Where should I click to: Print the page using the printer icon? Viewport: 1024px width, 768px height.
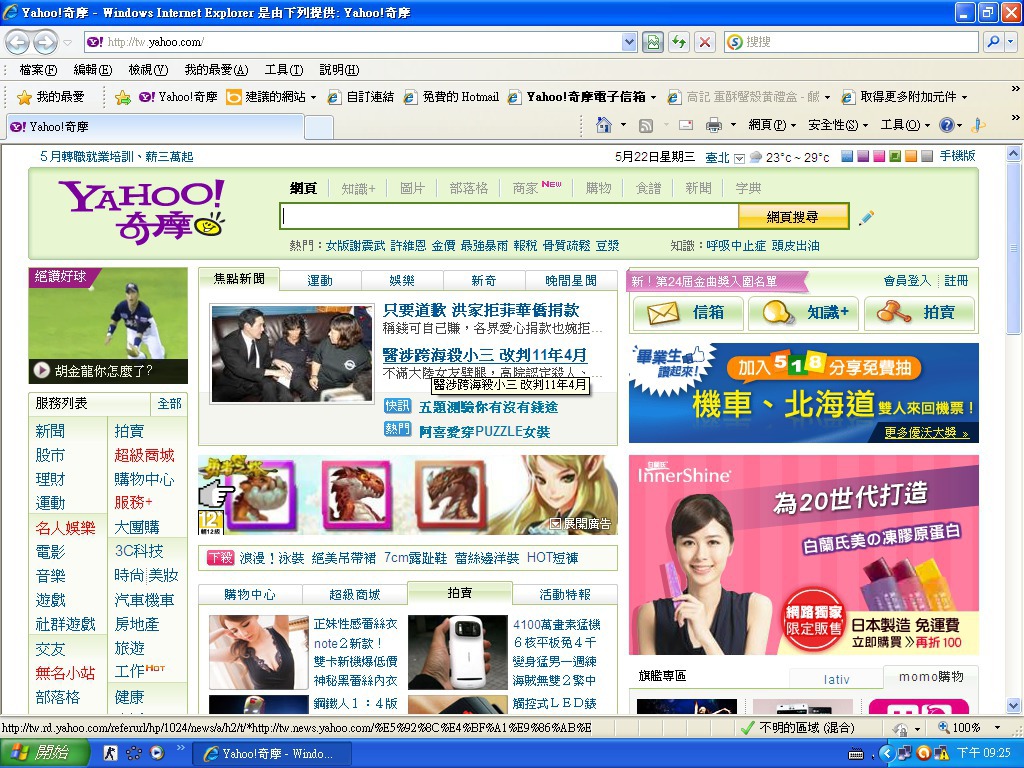[714, 125]
